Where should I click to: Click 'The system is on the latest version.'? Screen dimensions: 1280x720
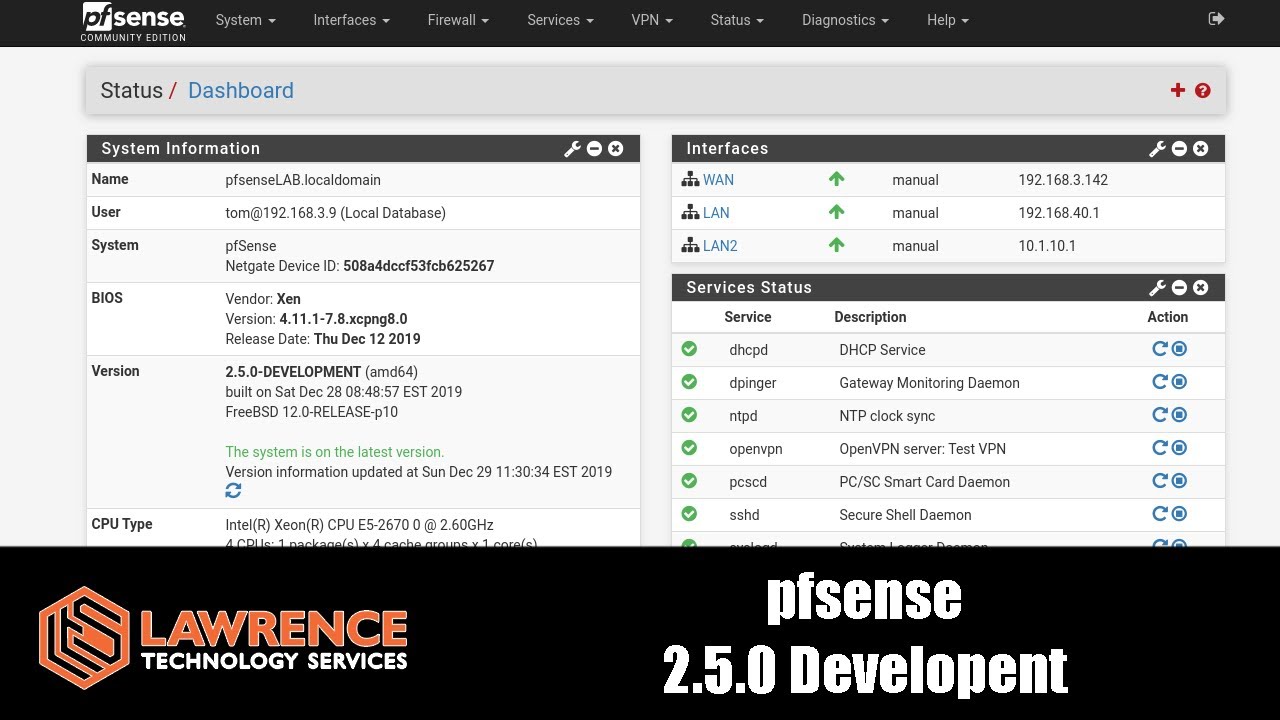(335, 452)
